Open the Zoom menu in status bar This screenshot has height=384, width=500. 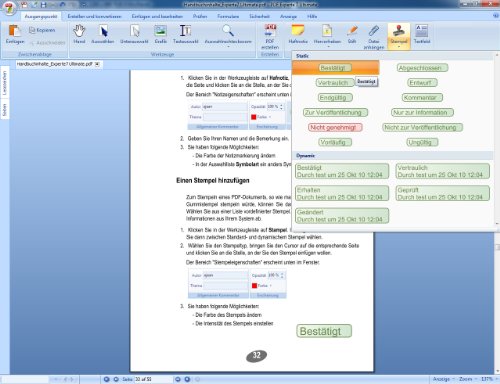pos(467,379)
